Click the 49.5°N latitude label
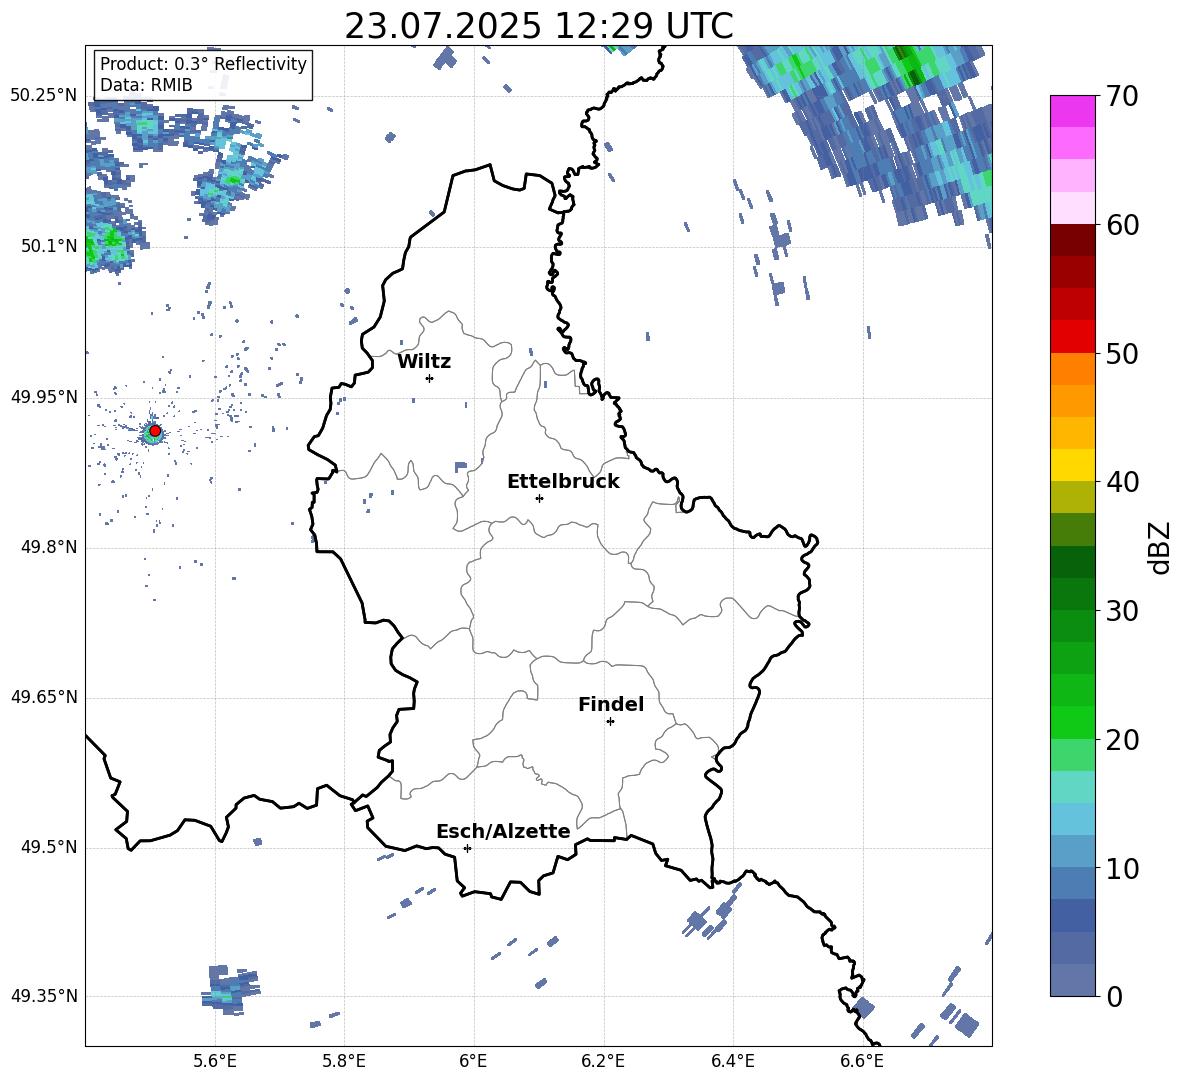The height and width of the screenshot is (1081, 1184). pos(49,847)
